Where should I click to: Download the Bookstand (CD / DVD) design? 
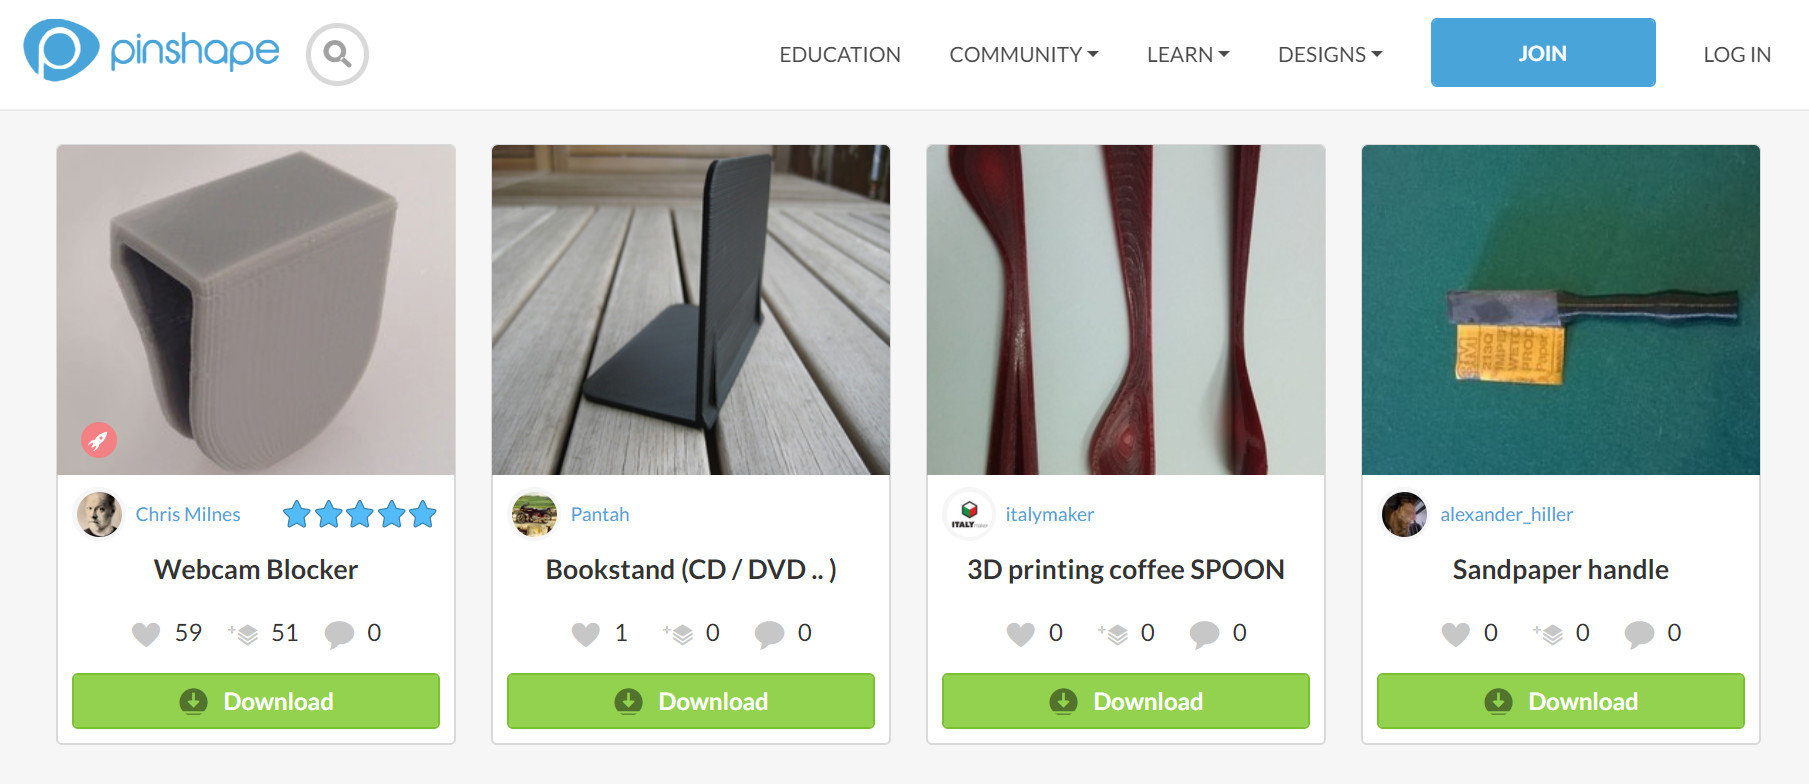pyautogui.click(x=691, y=701)
